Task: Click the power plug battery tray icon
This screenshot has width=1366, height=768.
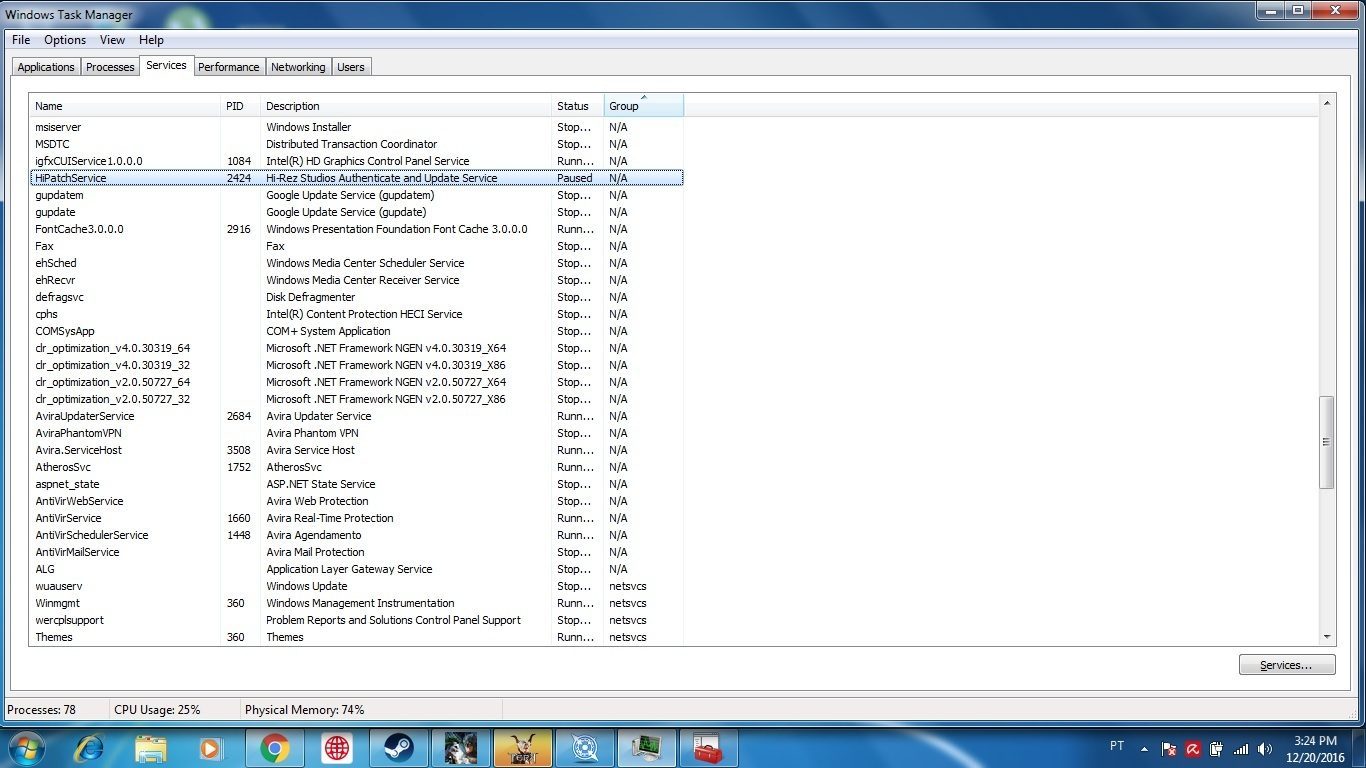Action: tap(1217, 748)
